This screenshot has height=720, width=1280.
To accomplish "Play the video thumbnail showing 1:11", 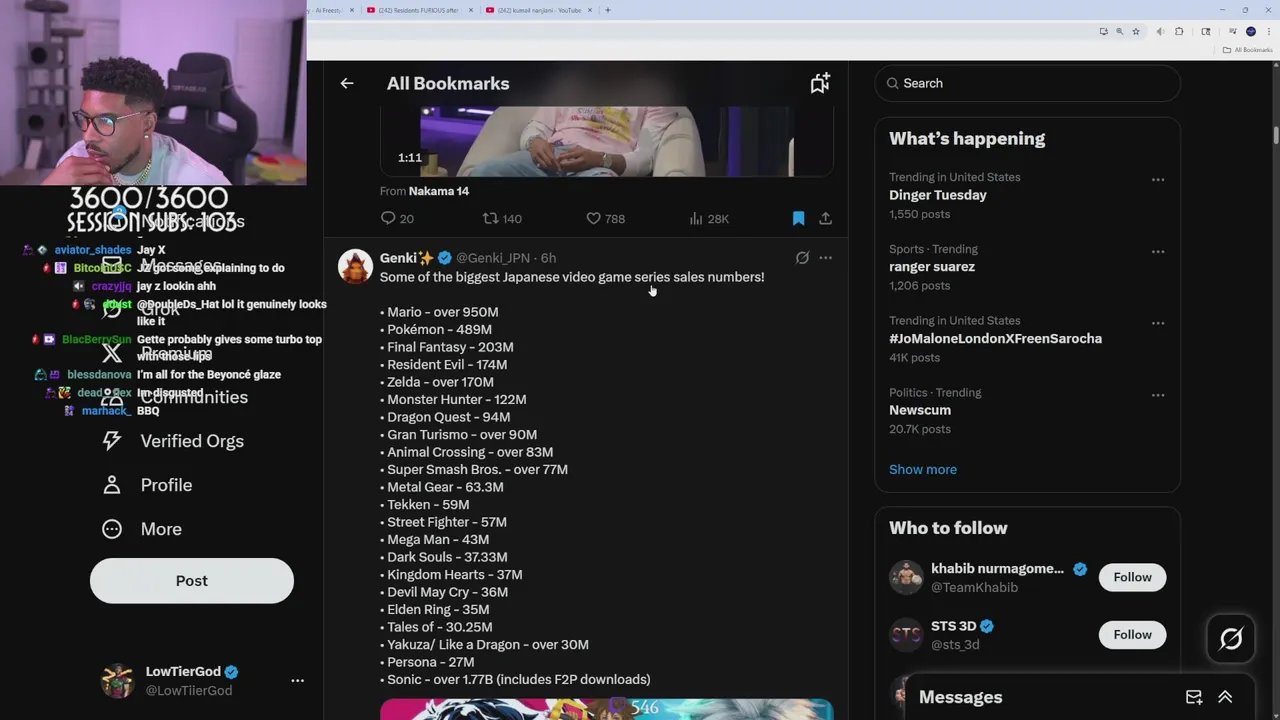I will click(x=606, y=141).
